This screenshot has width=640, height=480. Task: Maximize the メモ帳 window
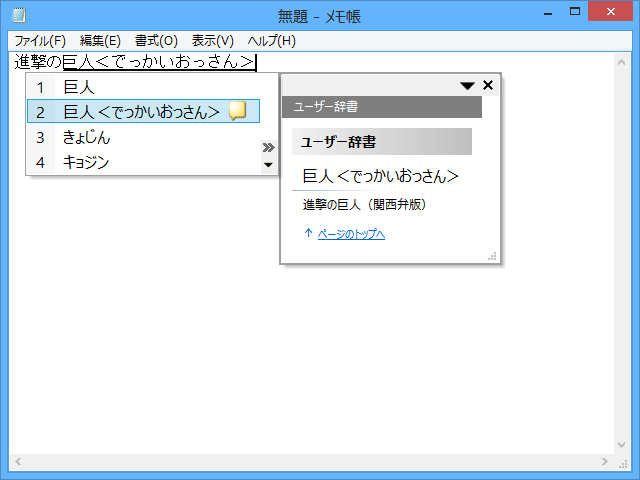575,11
